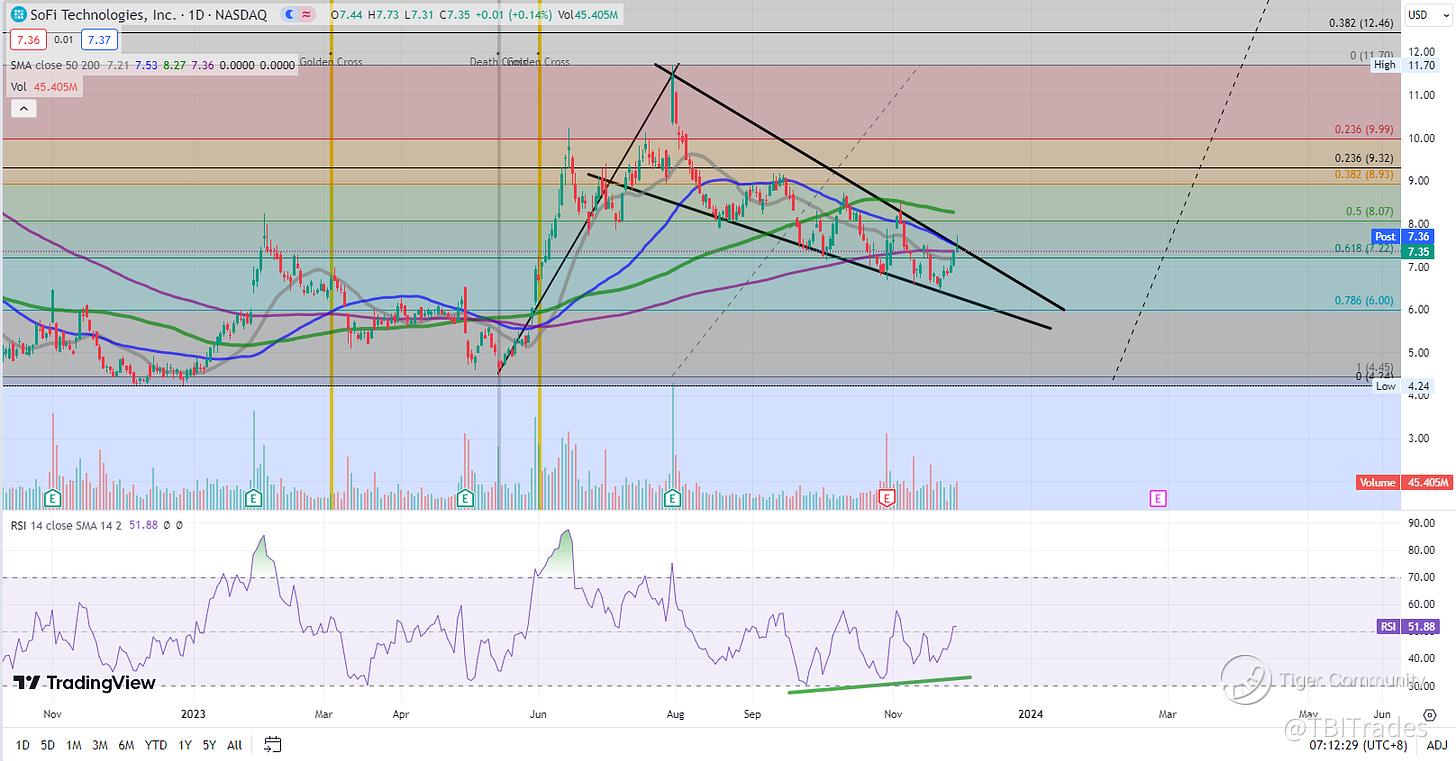This screenshot has height=761, width=1456.
Task: Click the red earnings E marker
Action: tap(885, 496)
